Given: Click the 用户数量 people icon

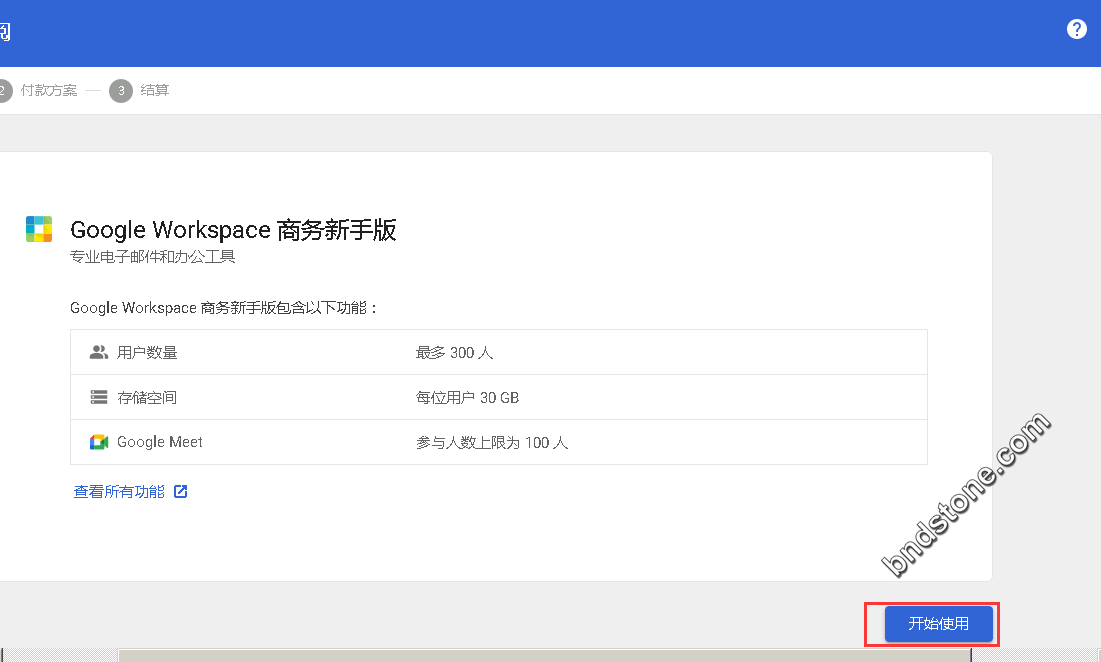Looking at the screenshot, I should pos(98,352).
